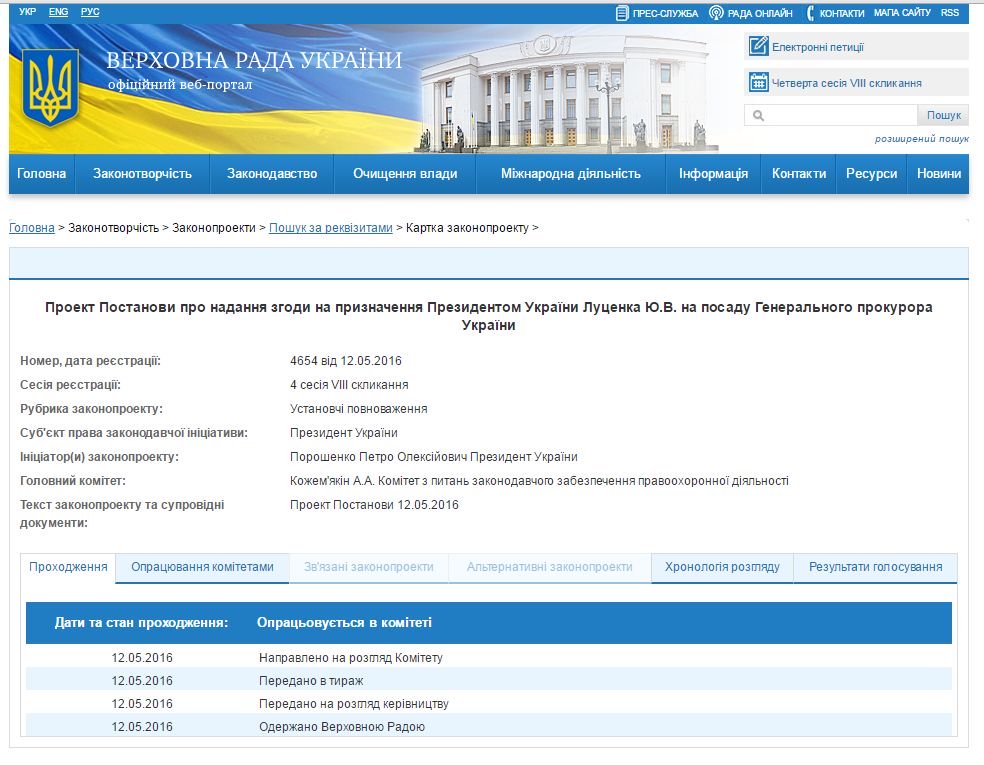Open the Головна main menu item

[41, 174]
